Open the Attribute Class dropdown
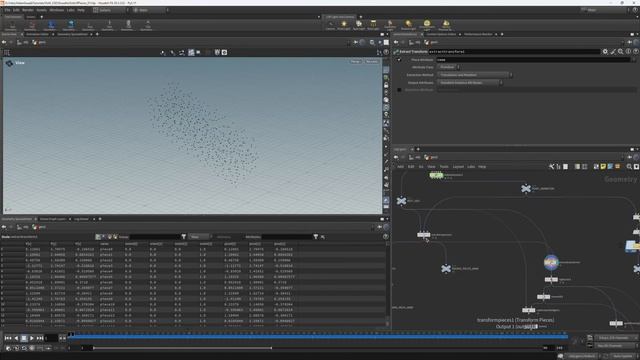The width and height of the screenshot is (640, 360). point(449,67)
